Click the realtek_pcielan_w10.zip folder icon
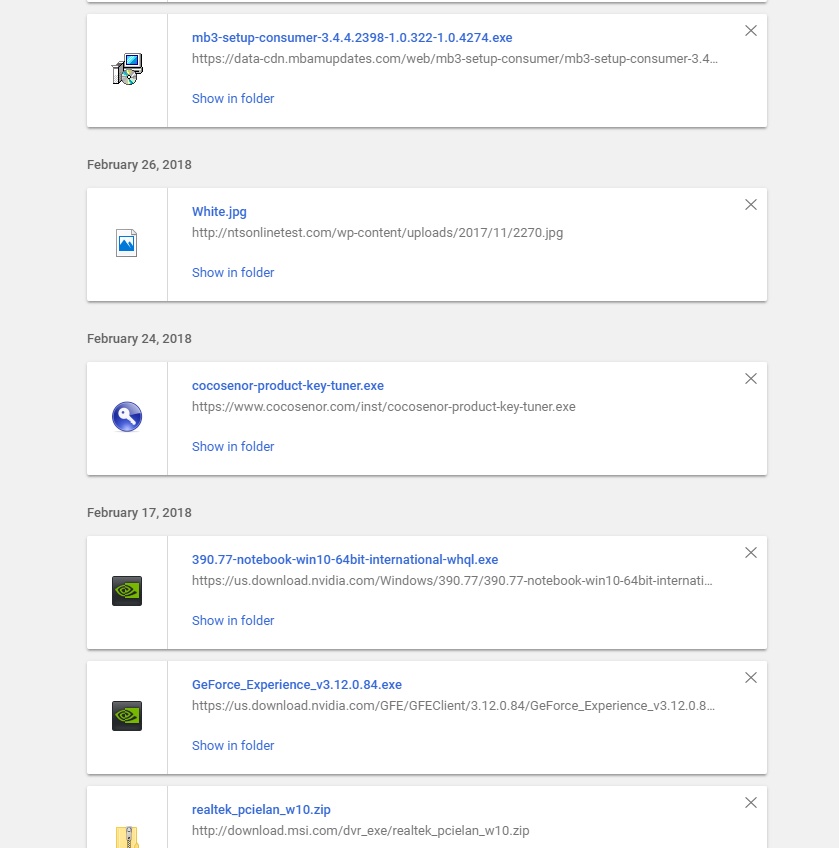Screen dimensions: 839x848 (x=127, y=835)
